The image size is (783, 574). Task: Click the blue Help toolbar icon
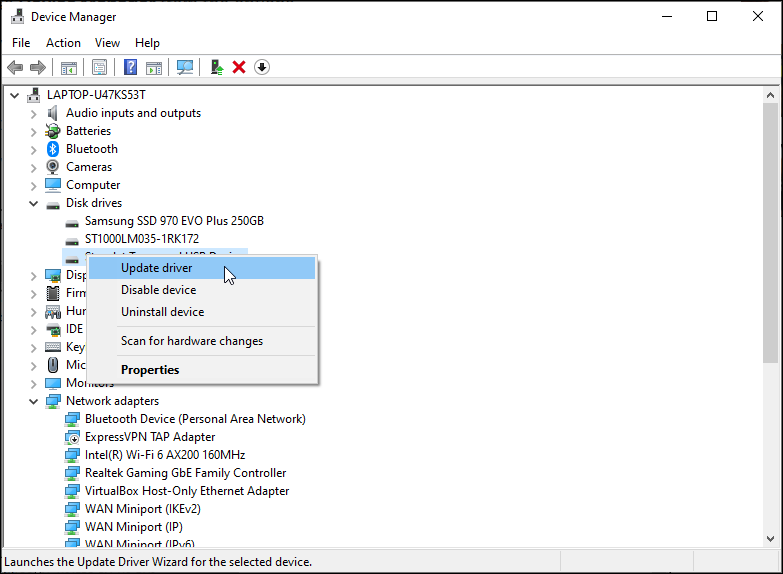click(130, 67)
